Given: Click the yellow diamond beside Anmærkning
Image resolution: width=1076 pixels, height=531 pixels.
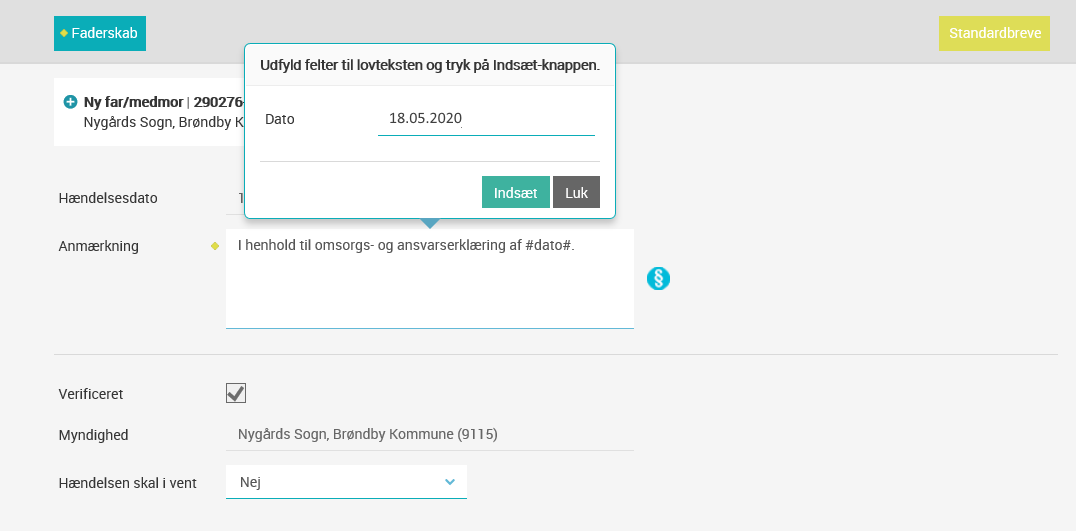Looking at the screenshot, I should (215, 246).
